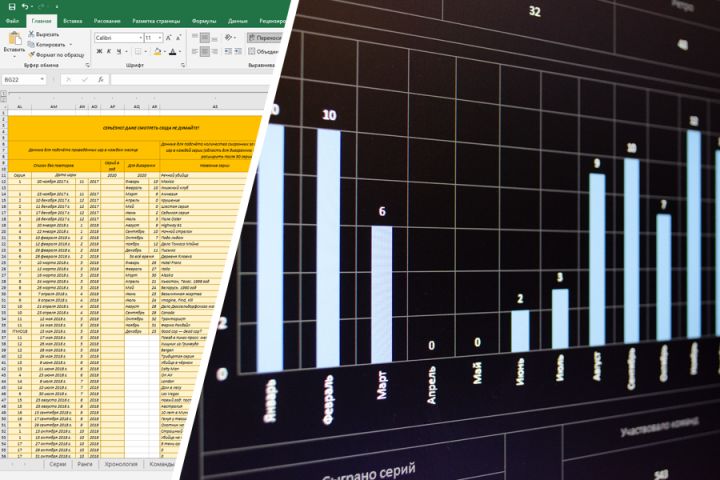Open the Команды sheet tab
The height and width of the screenshot is (480, 720).
(x=162, y=464)
